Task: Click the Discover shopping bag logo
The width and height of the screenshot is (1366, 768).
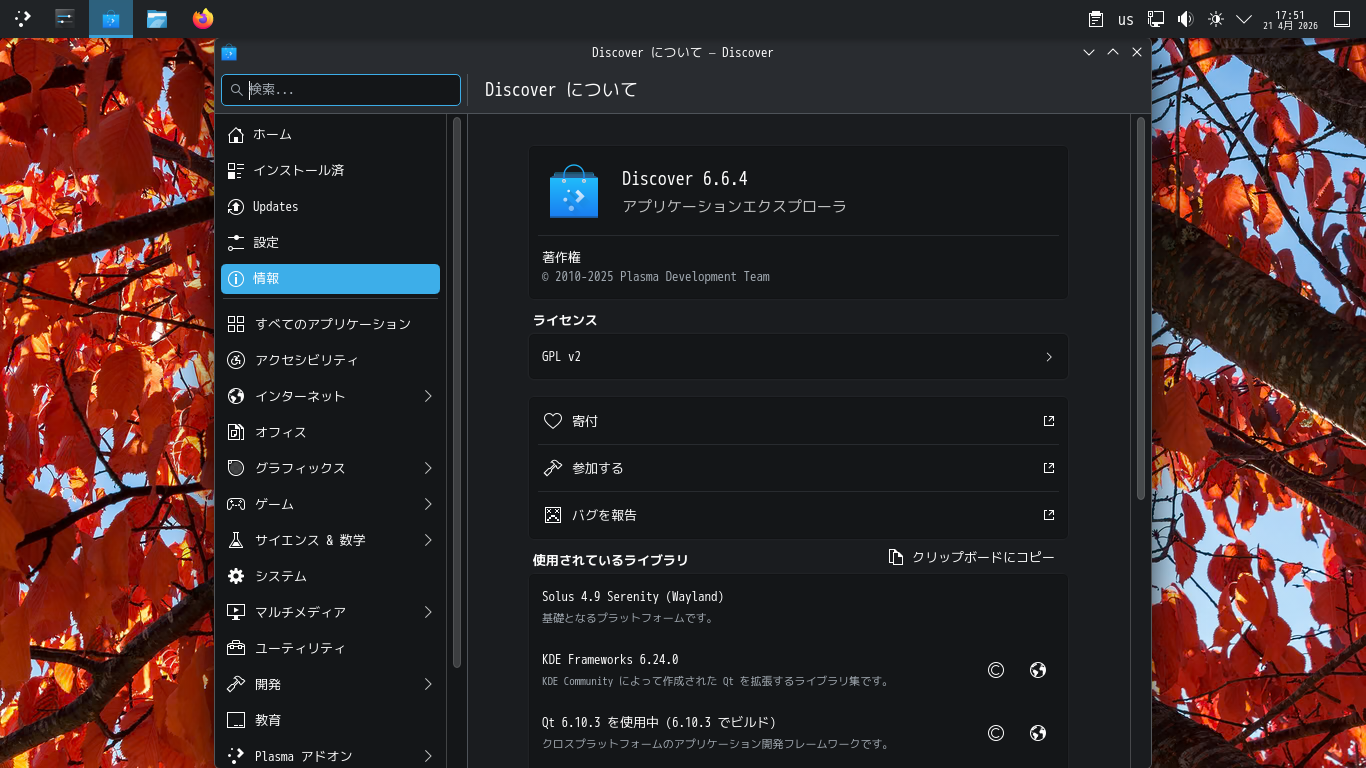Action: [574, 192]
